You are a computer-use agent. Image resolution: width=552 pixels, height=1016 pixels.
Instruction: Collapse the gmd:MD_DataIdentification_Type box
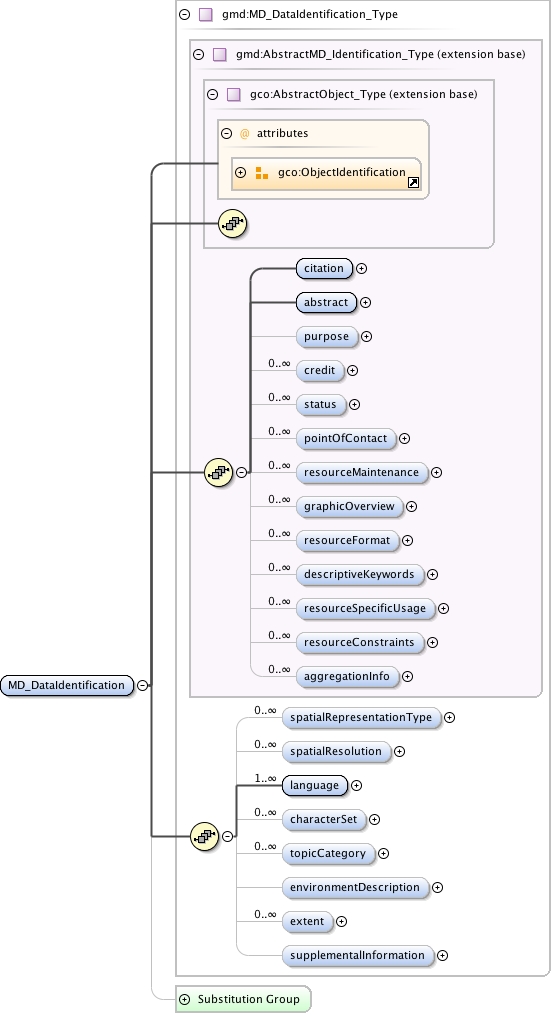pos(185,14)
